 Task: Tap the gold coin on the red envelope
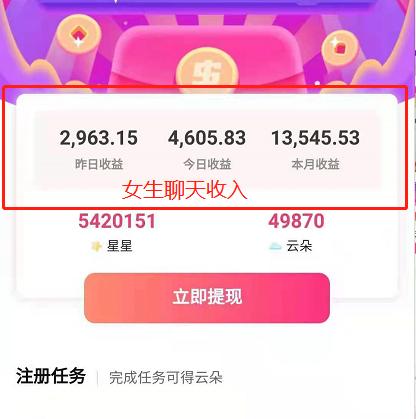207,72
